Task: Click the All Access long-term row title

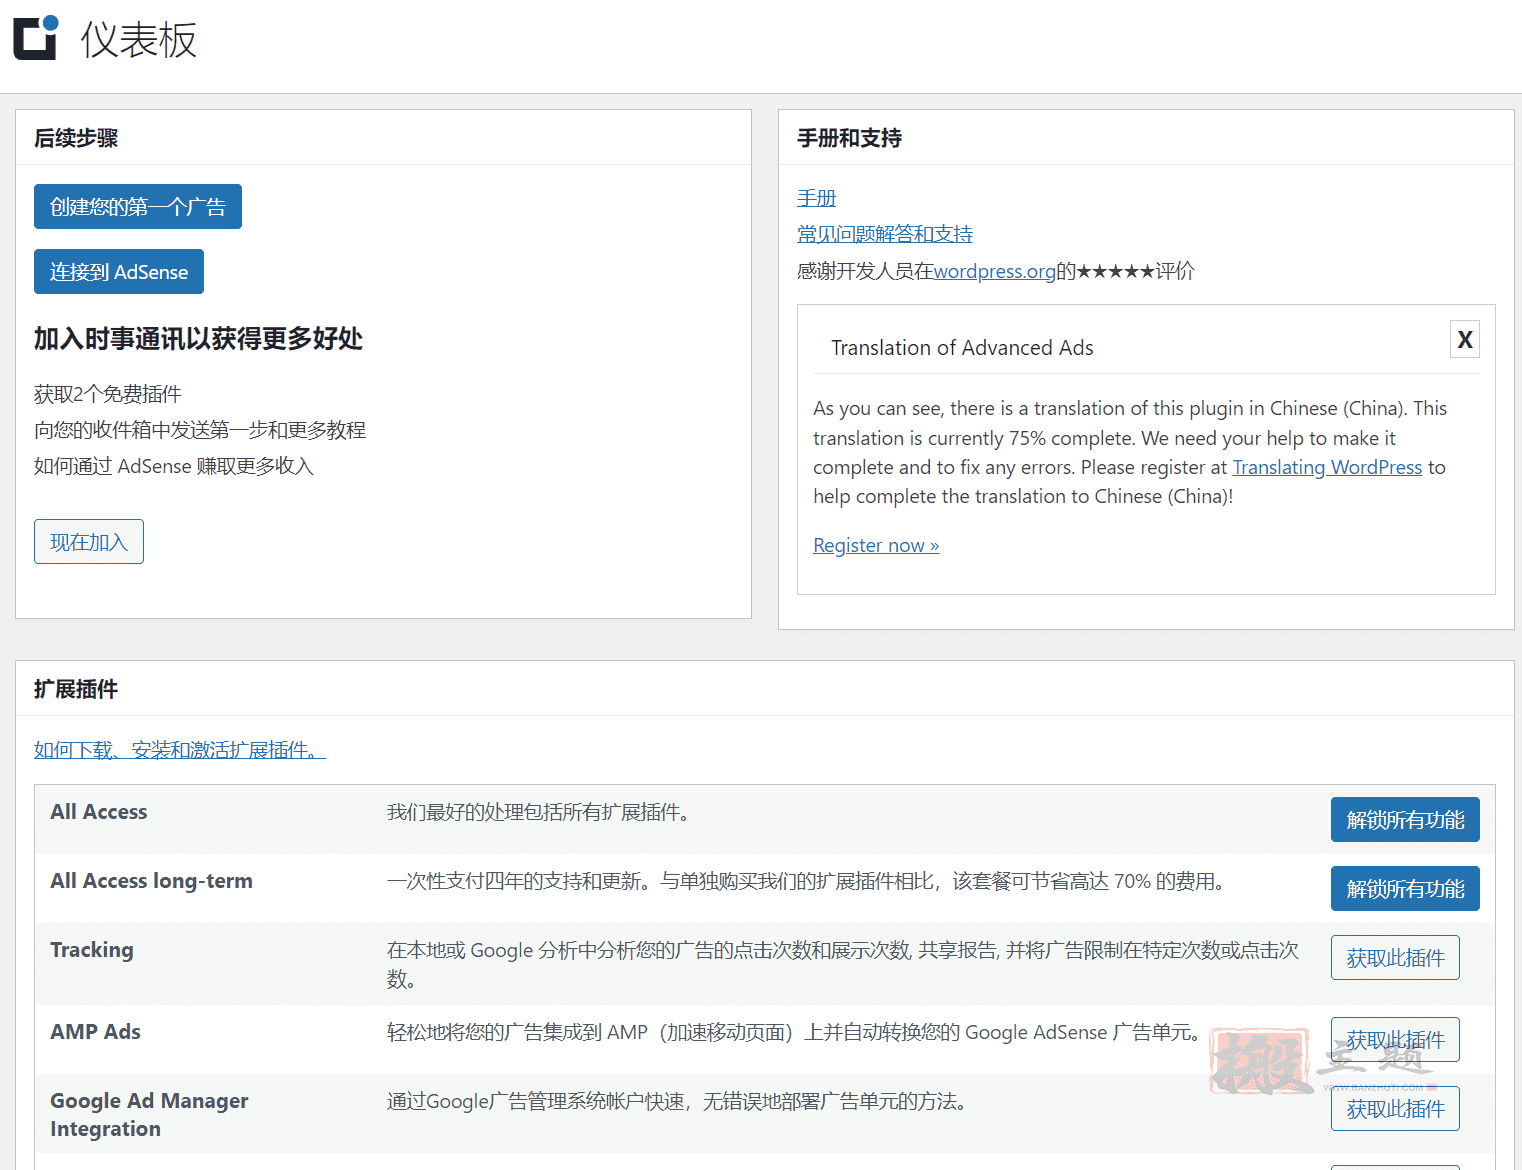Action: point(152,881)
